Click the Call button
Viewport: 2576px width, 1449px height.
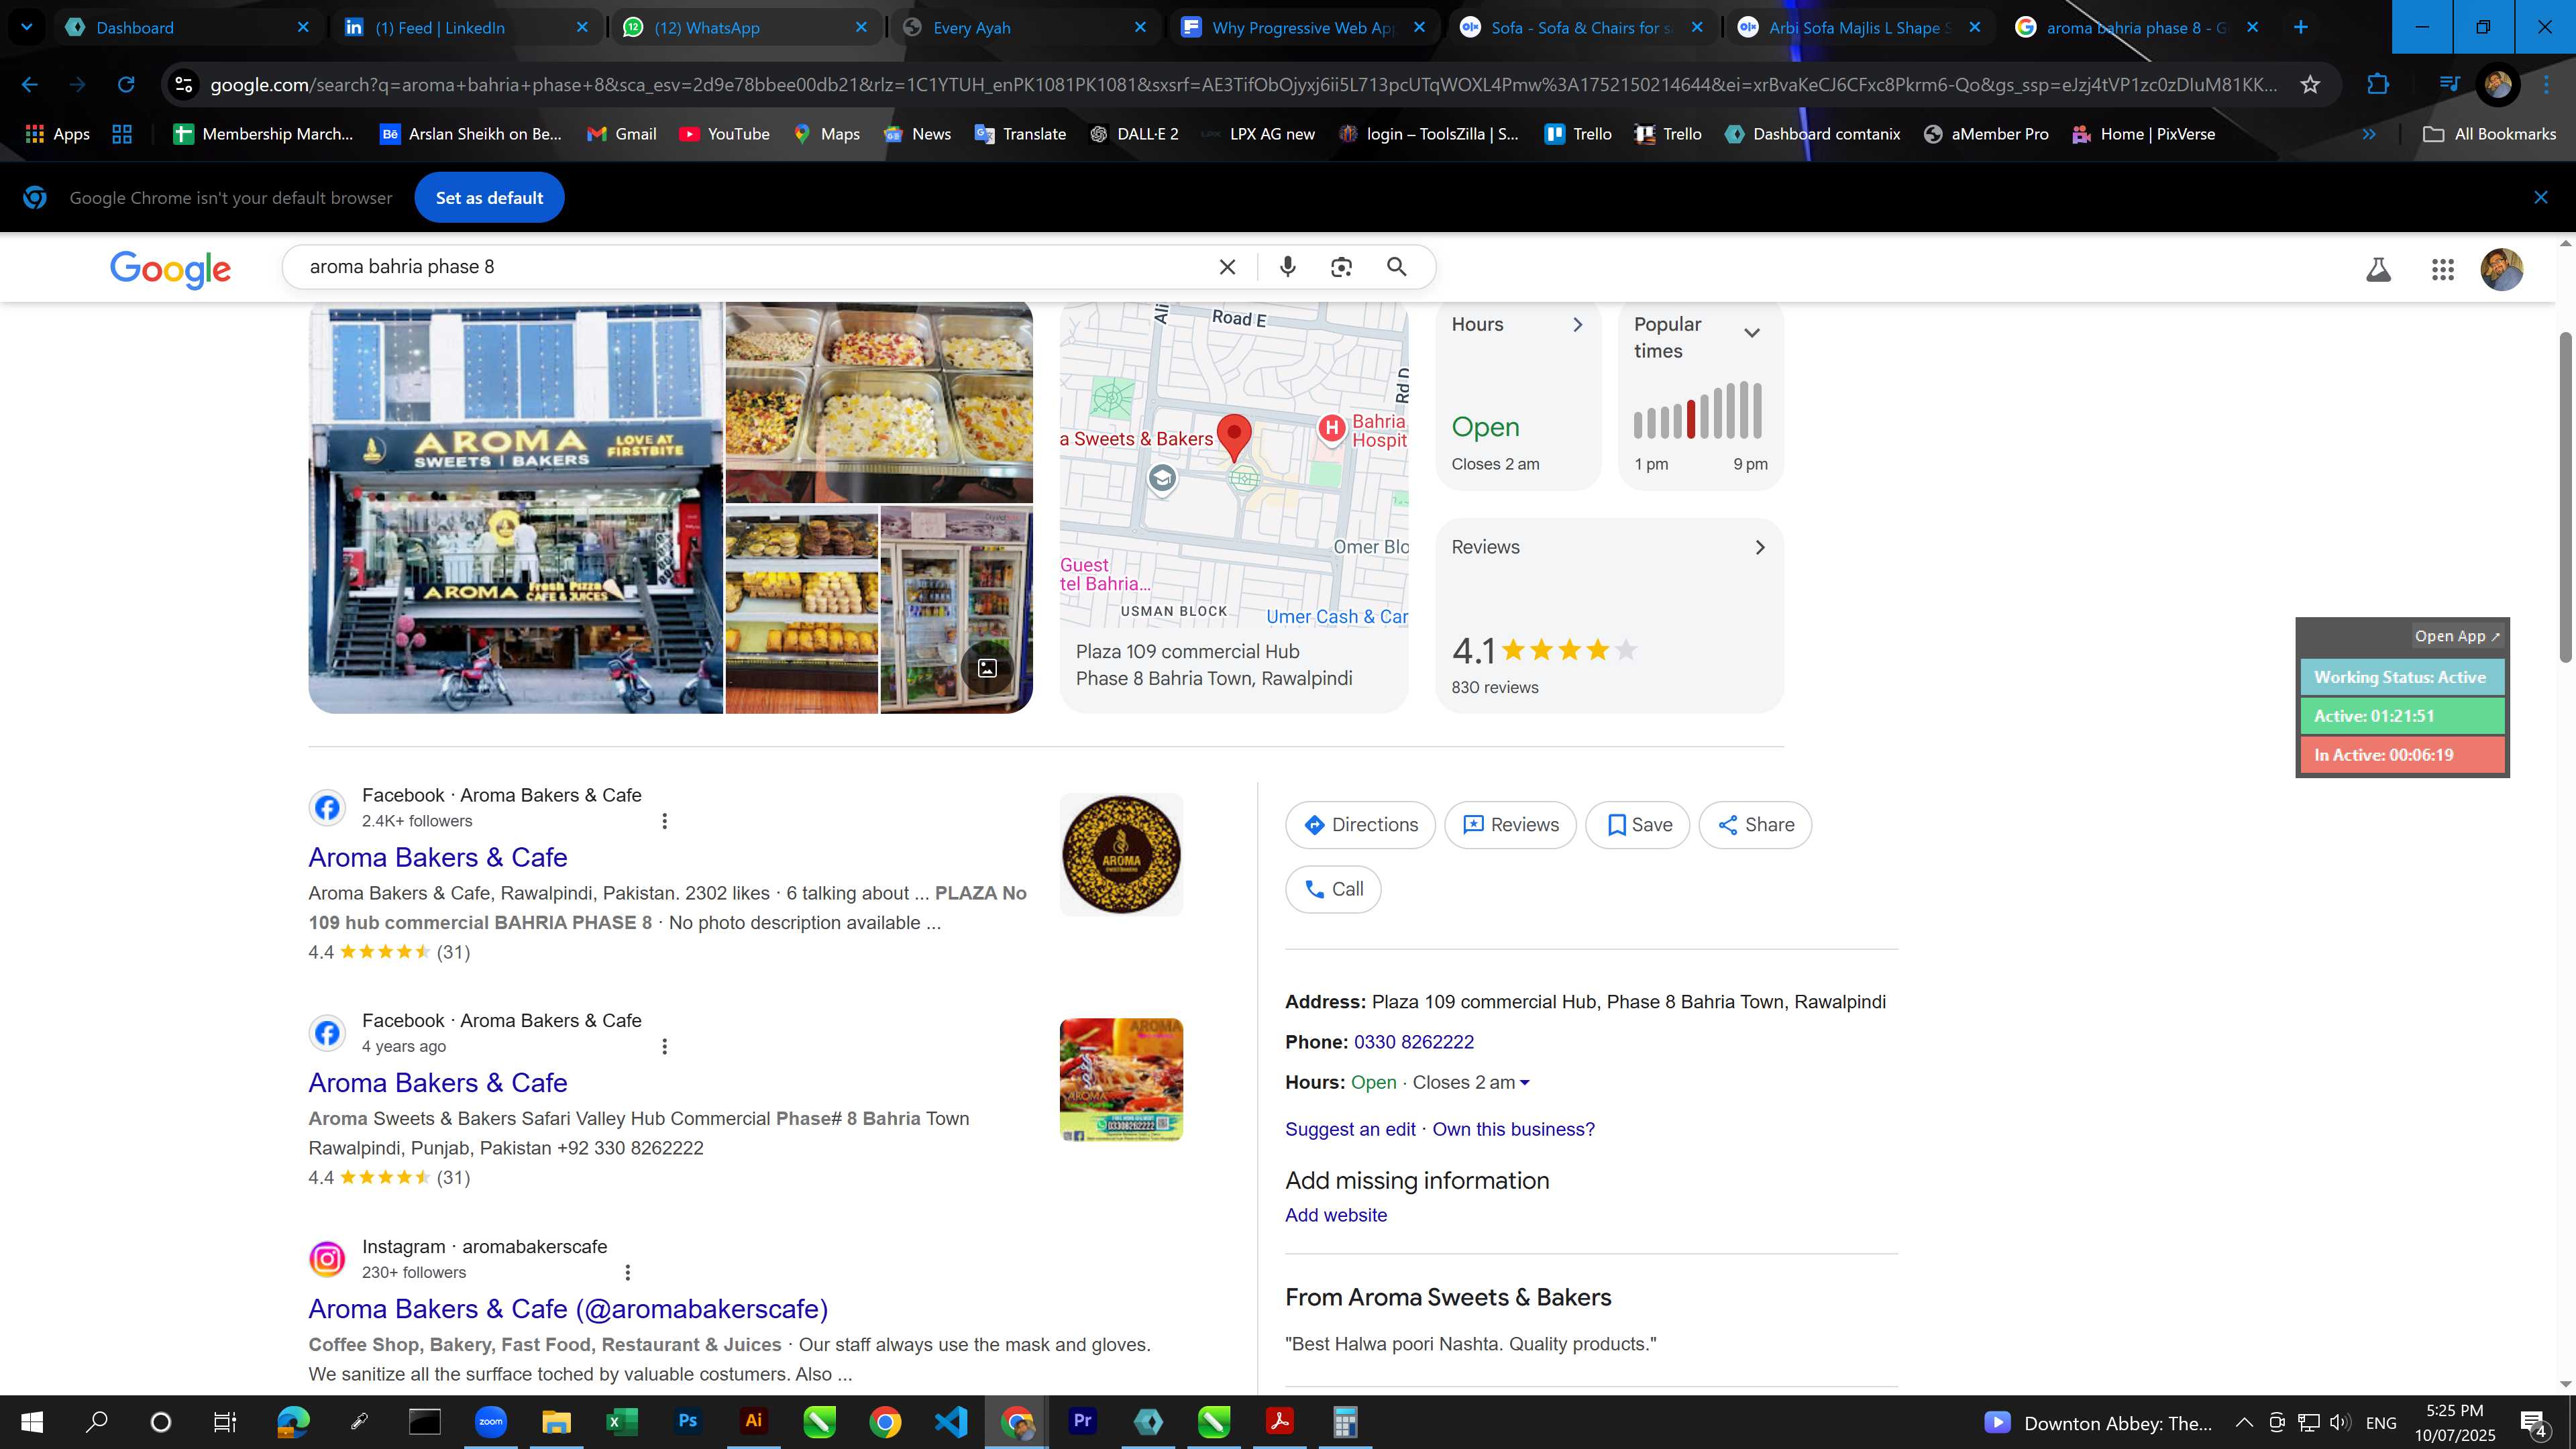[1333, 889]
